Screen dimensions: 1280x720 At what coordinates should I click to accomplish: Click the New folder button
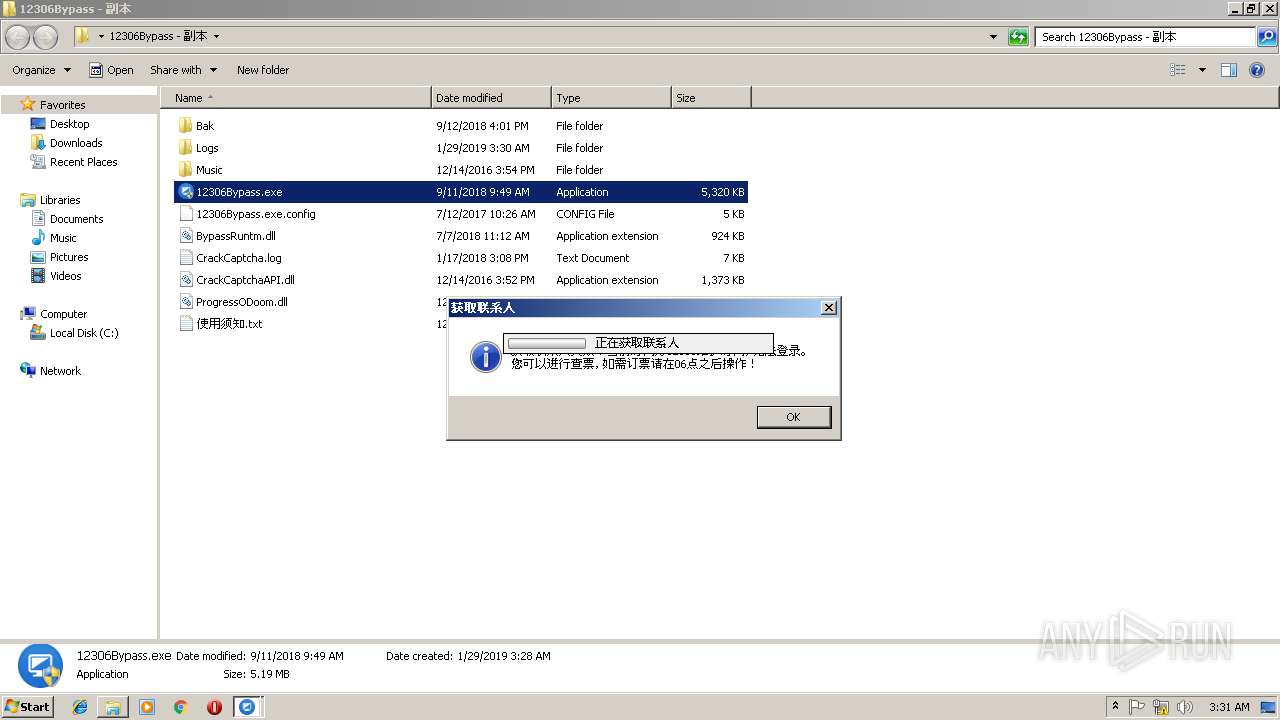pyautogui.click(x=263, y=70)
